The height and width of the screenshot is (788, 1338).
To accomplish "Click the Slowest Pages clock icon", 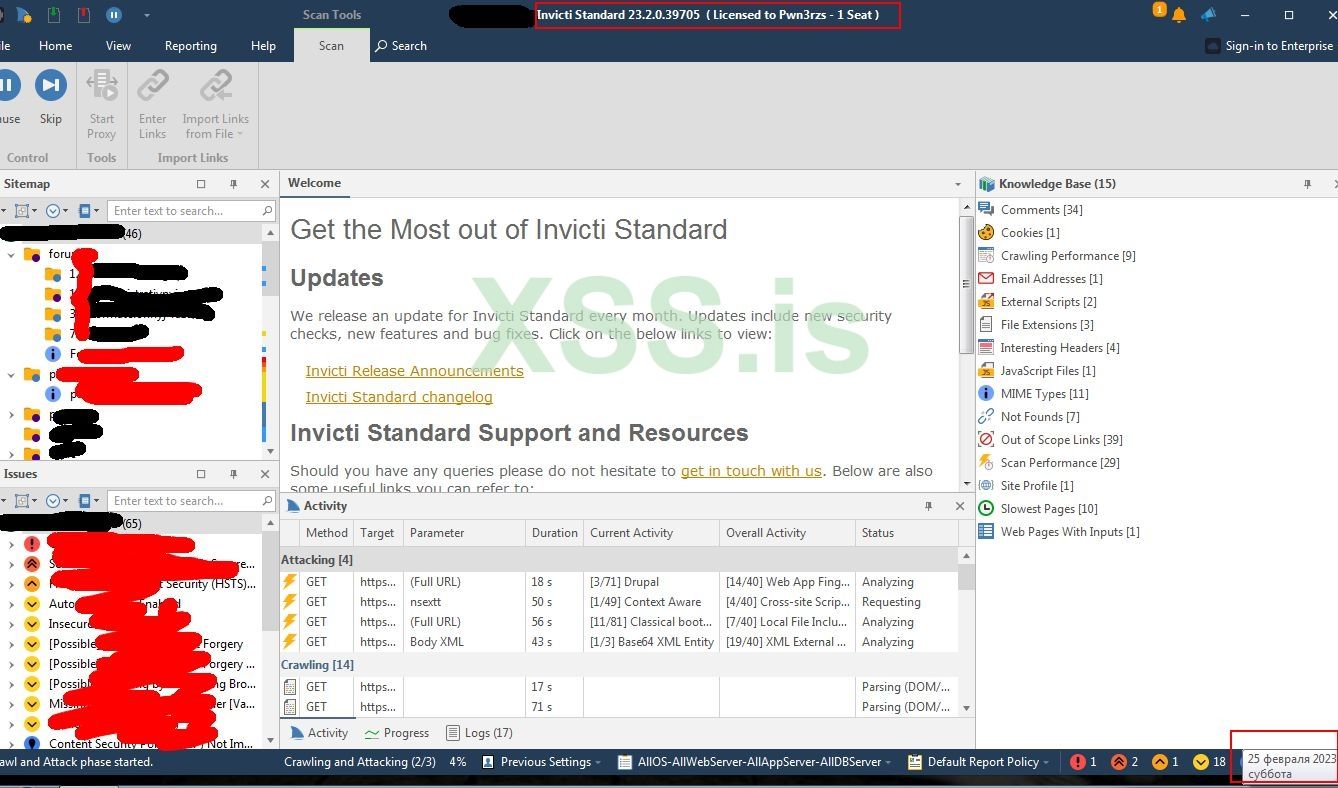I will (x=987, y=509).
